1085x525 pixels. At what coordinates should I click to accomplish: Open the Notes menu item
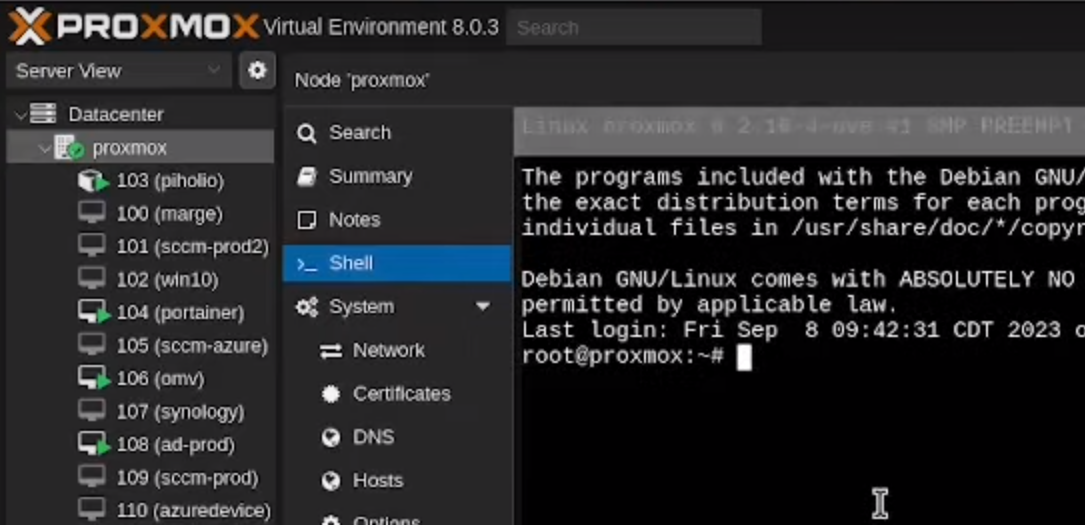397,220
